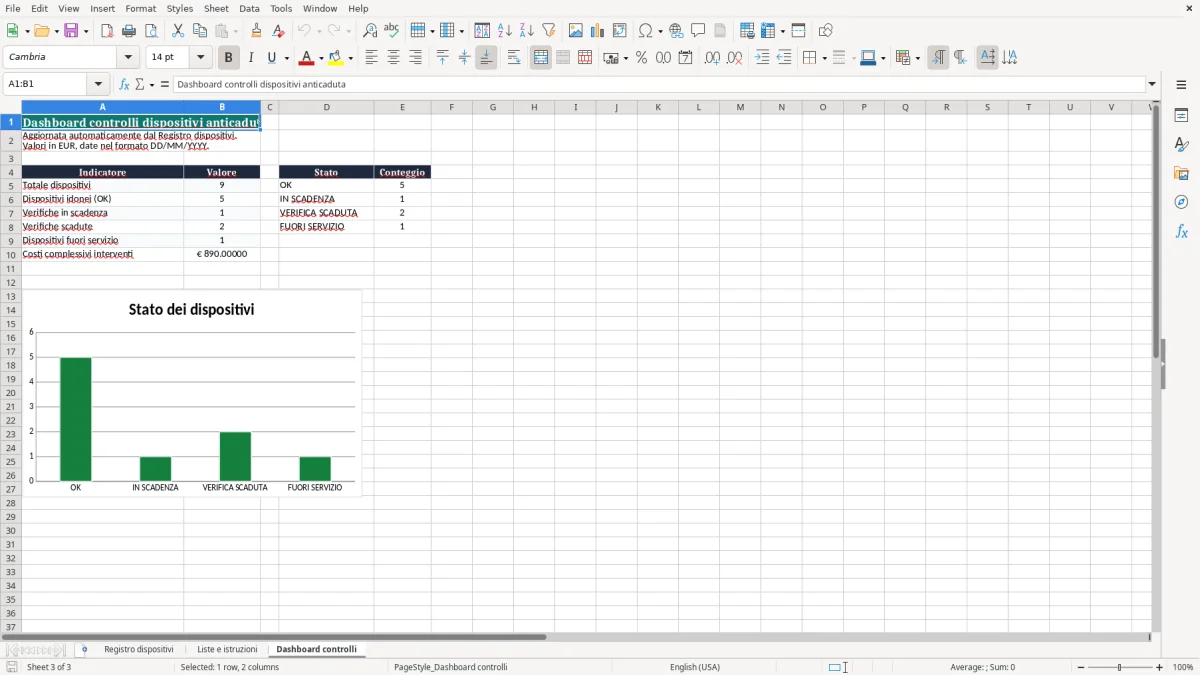The width and height of the screenshot is (1200, 675).
Task: Open the Function Wizard next to Name Box
Action: (x=125, y=85)
